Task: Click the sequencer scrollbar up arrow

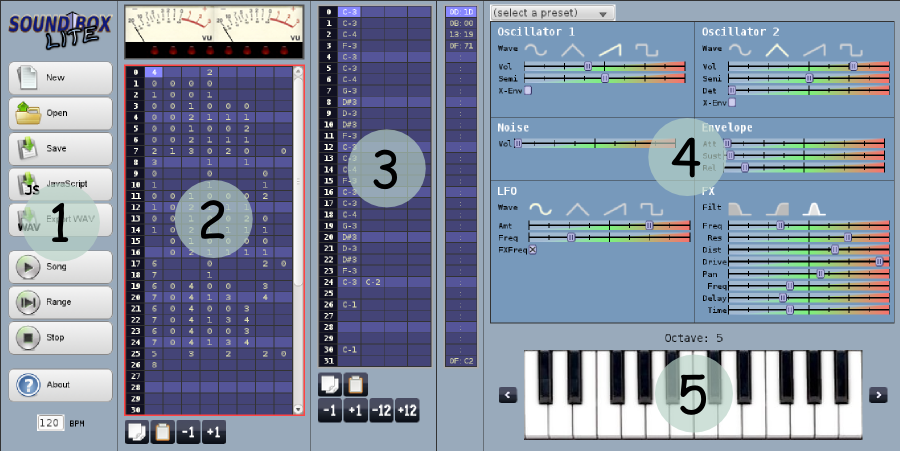Action: pos(298,72)
